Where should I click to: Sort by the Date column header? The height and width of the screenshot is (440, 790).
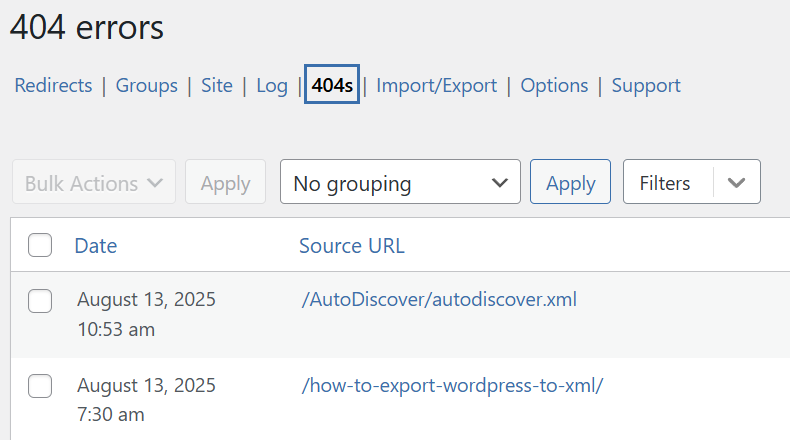pos(95,245)
